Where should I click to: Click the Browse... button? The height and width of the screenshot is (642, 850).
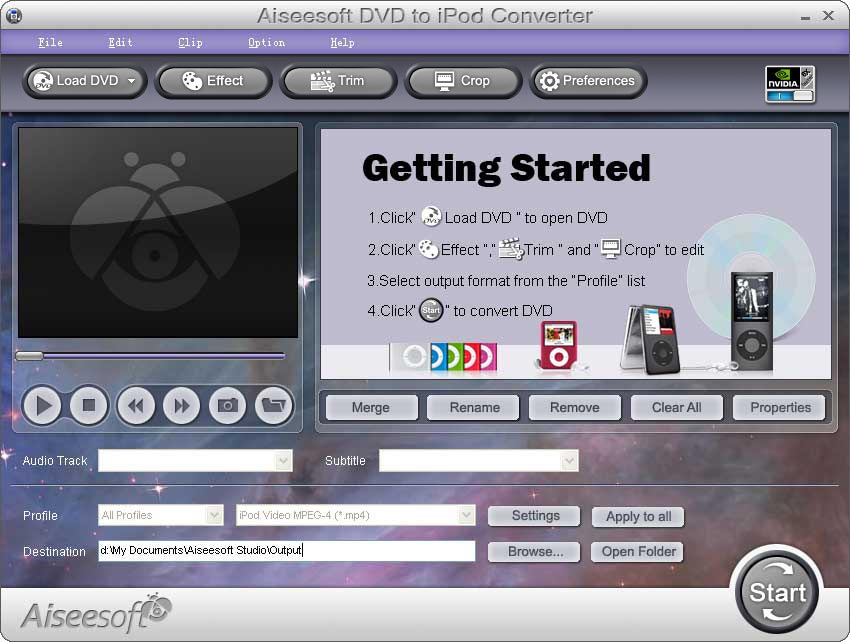[x=535, y=551]
